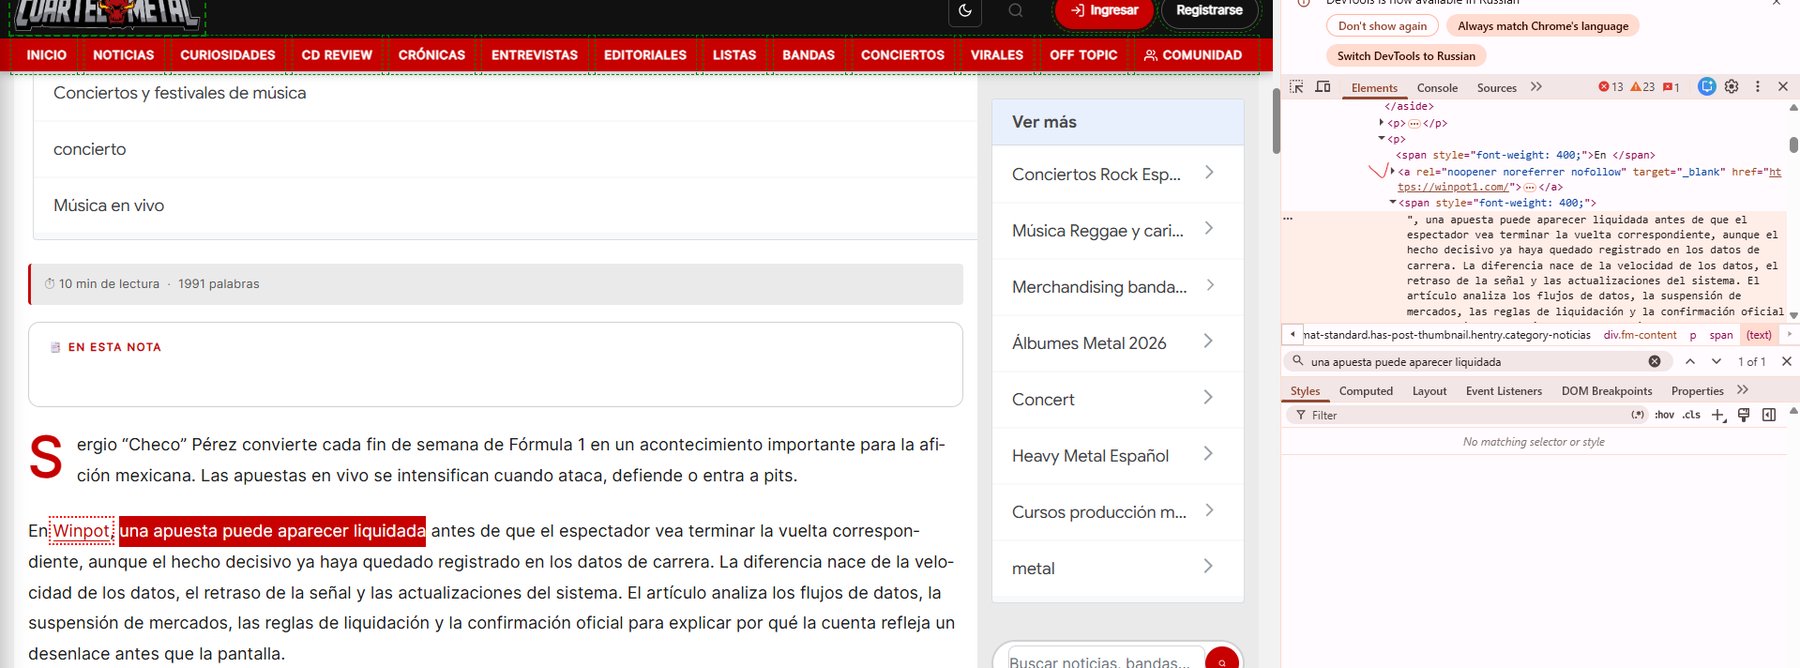Switch to the Console tab
Viewport: 1800px width, 668px height.
[x=1437, y=88]
